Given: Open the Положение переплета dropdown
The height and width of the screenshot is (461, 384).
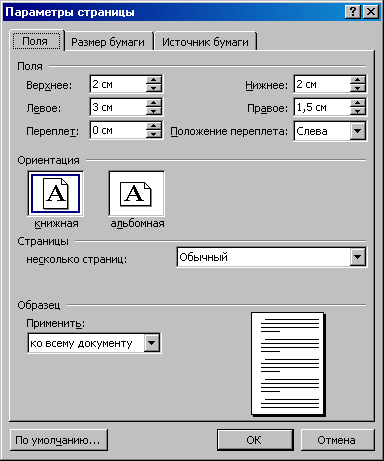Looking at the screenshot, I should tap(358, 131).
